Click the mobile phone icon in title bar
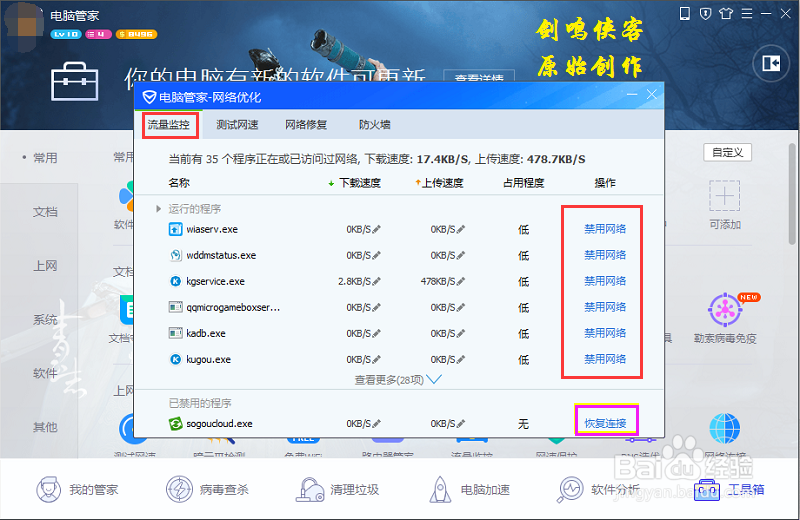 click(x=685, y=14)
